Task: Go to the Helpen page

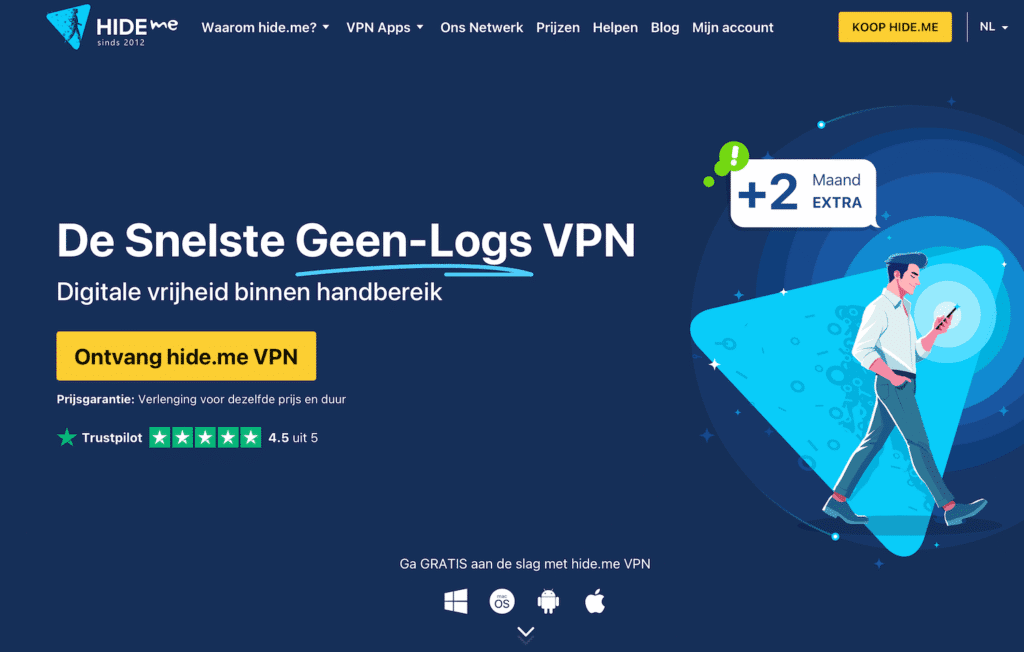Action: [x=615, y=27]
